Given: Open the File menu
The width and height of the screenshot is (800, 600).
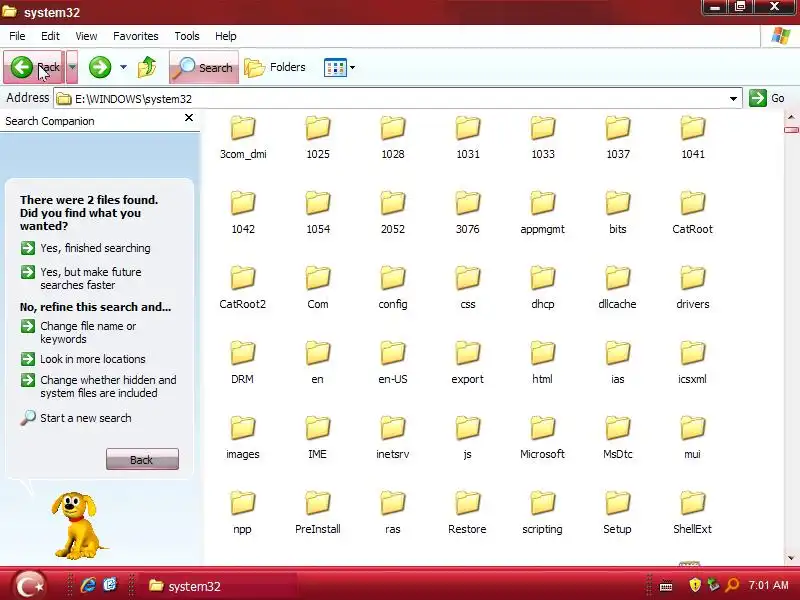Looking at the screenshot, I should tap(17, 36).
